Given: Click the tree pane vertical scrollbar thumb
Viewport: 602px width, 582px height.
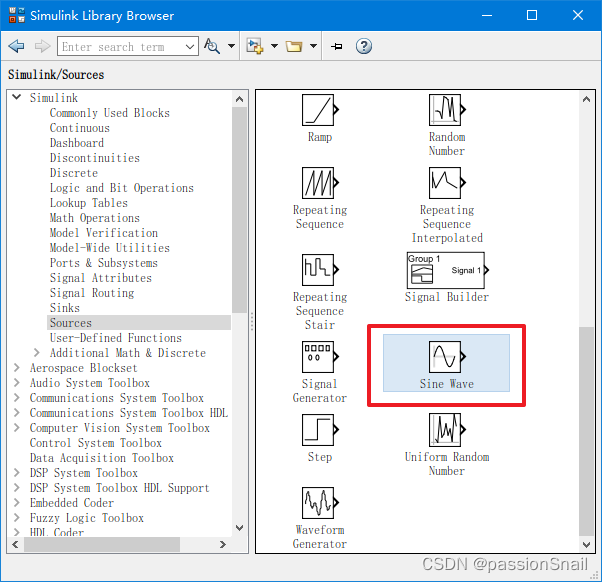Looking at the screenshot, I should pyautogui.click(x=239, y=210).
